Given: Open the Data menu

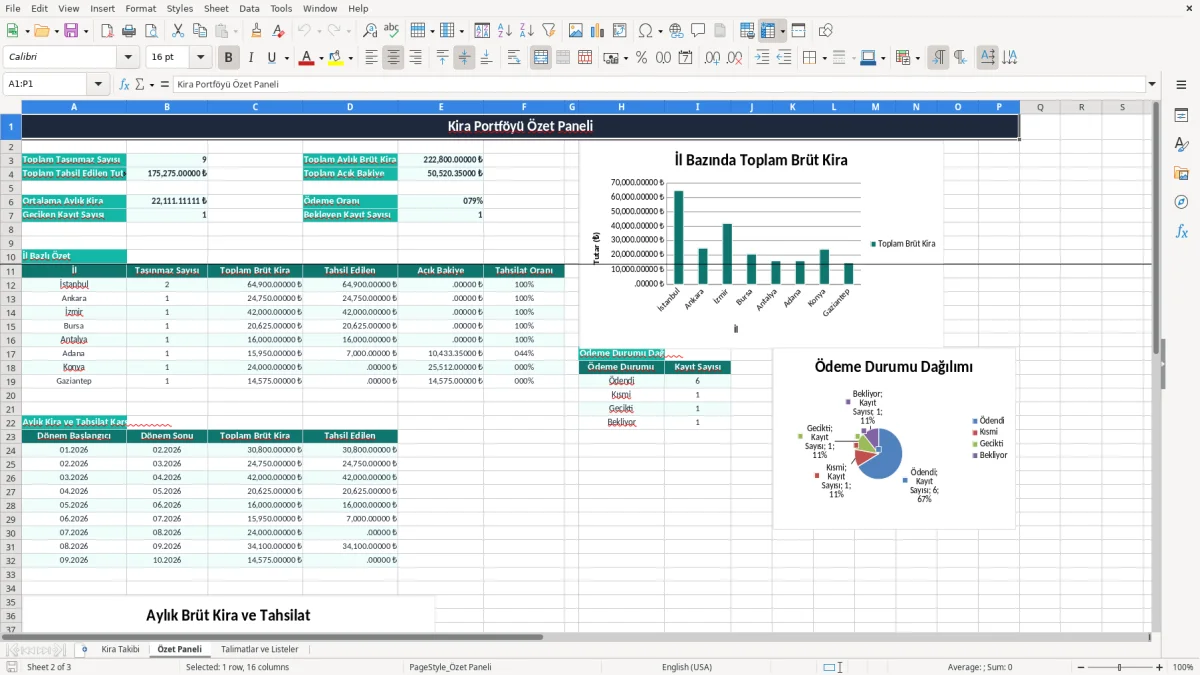Looking at the screenshot, I should pyautogui.click(x=249, y=8).
